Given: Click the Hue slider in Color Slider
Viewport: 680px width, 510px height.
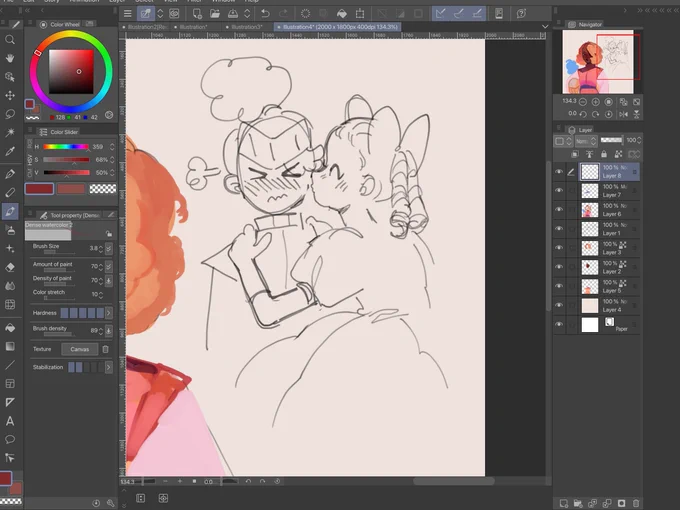Looking at the screenshot, I should pyautogui.click(x=66, y=147).
